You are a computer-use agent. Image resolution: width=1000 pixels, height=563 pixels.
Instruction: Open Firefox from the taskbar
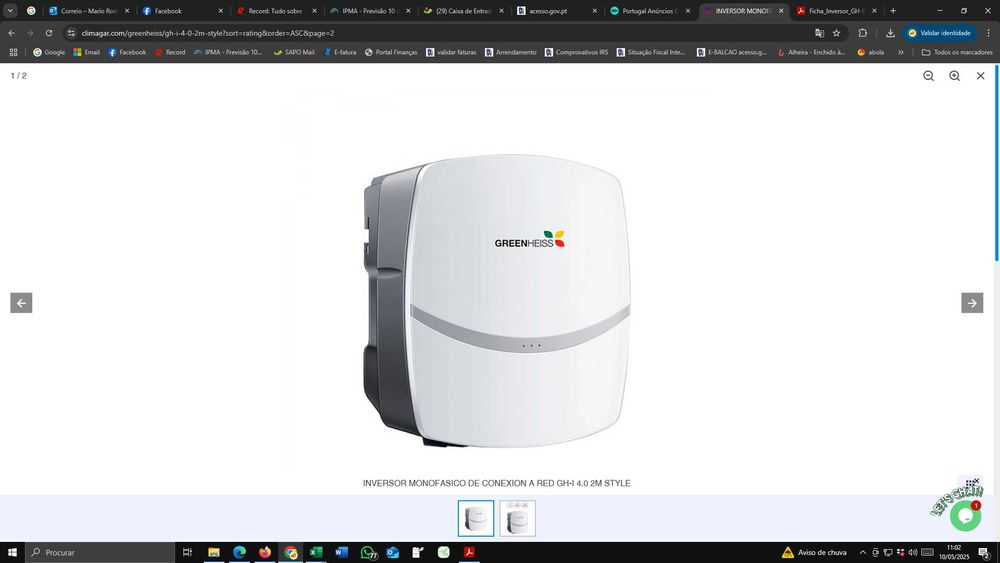(x=265, y=552)
